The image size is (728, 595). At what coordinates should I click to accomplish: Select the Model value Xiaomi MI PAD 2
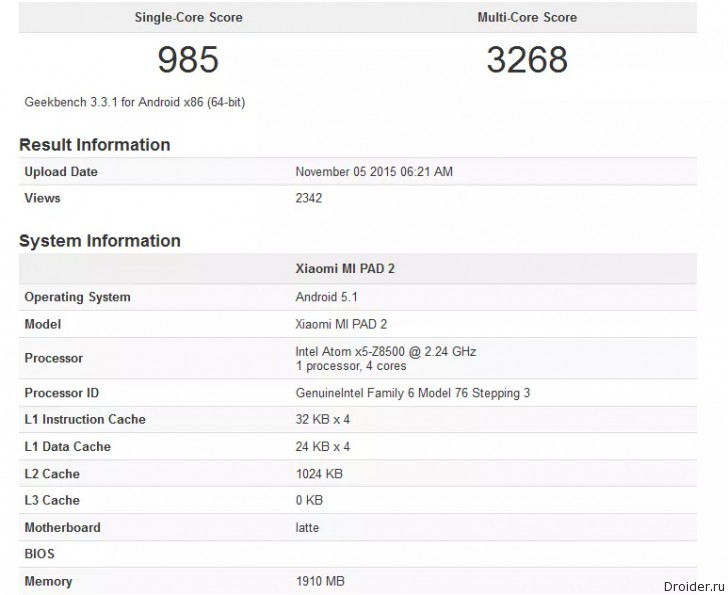point(341,324)
